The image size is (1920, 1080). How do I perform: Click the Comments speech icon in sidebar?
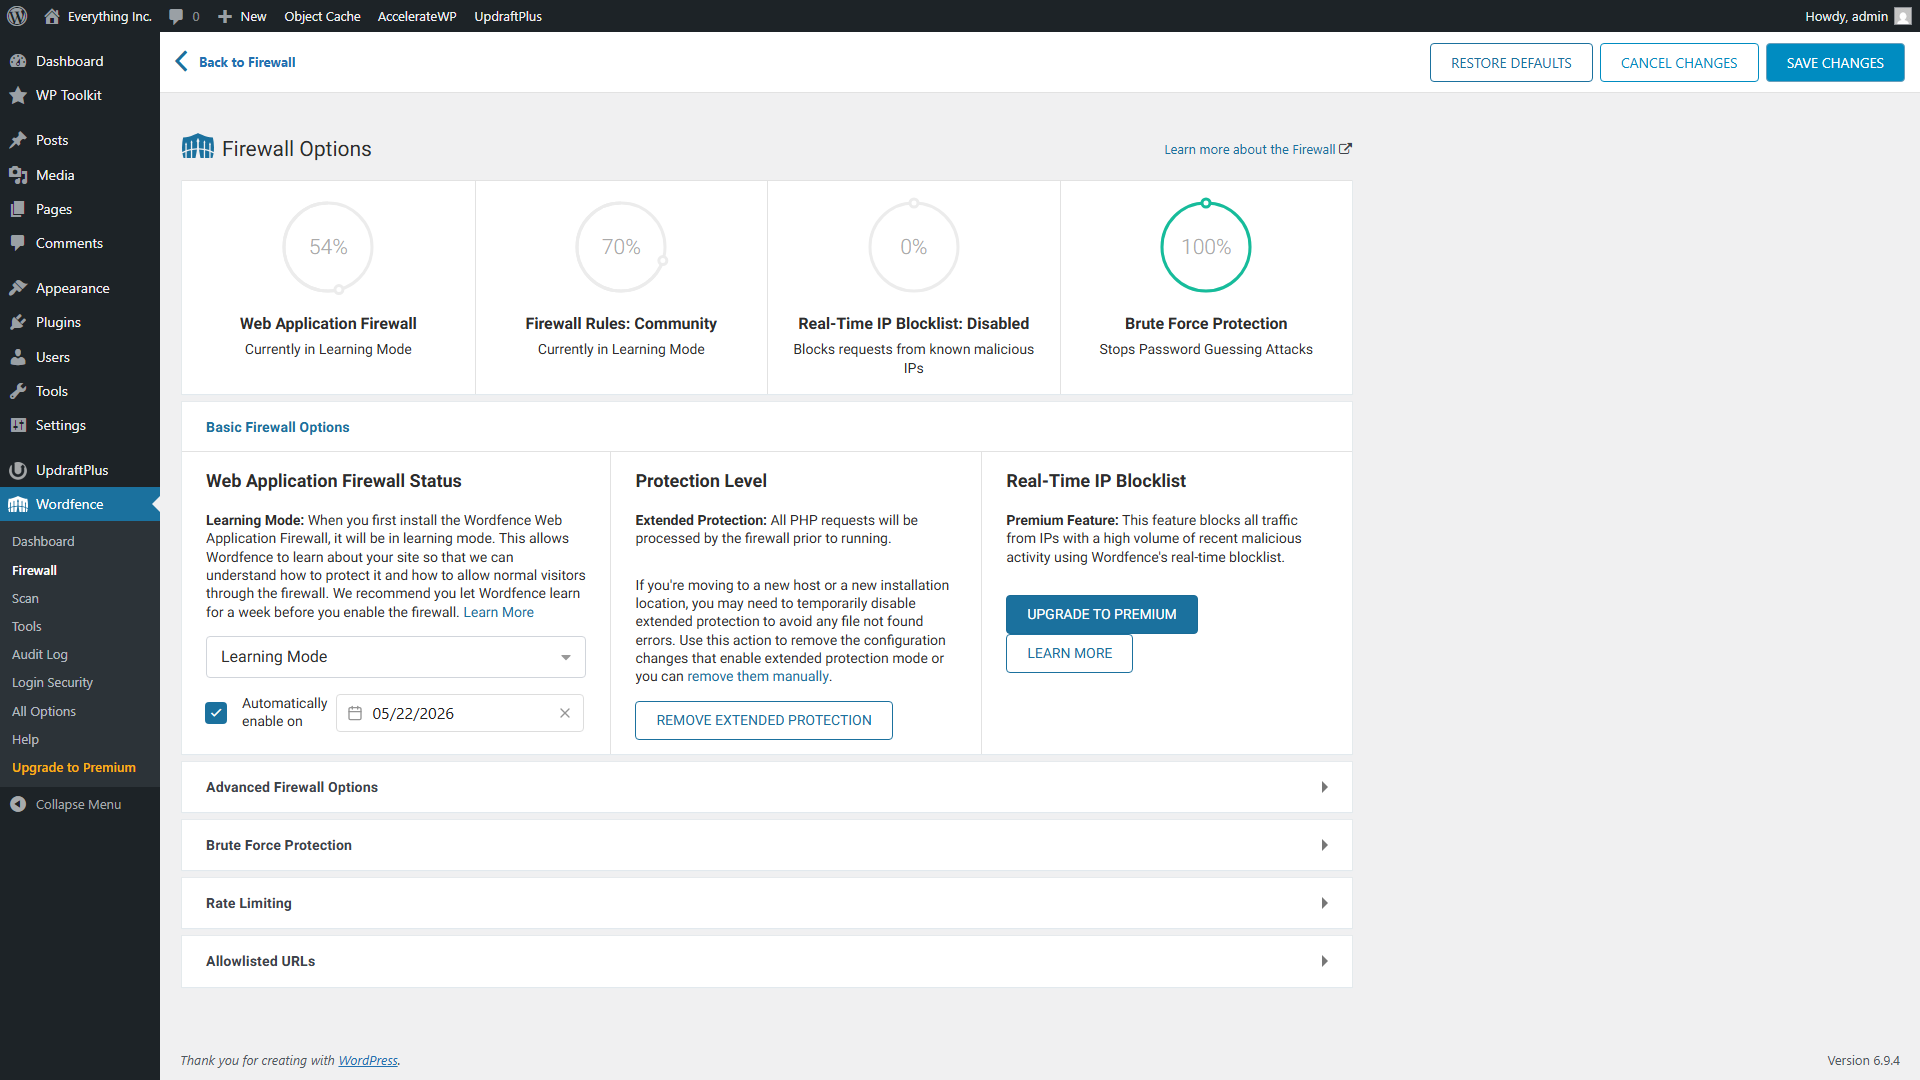tap(18, 243)
